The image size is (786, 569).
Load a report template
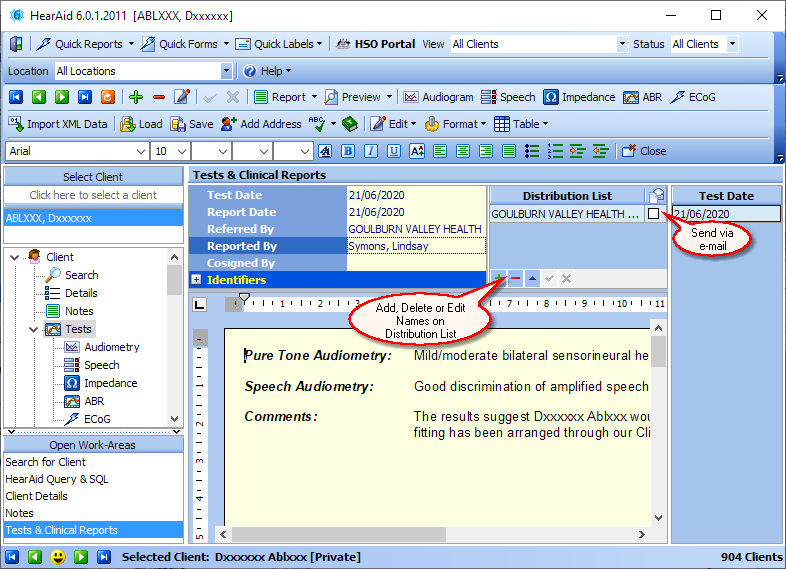(x=141, y=124)
